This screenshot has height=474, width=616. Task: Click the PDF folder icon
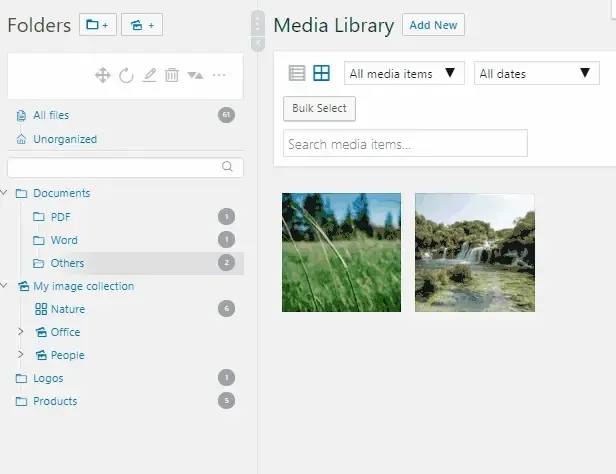click(x=38, y=217)
